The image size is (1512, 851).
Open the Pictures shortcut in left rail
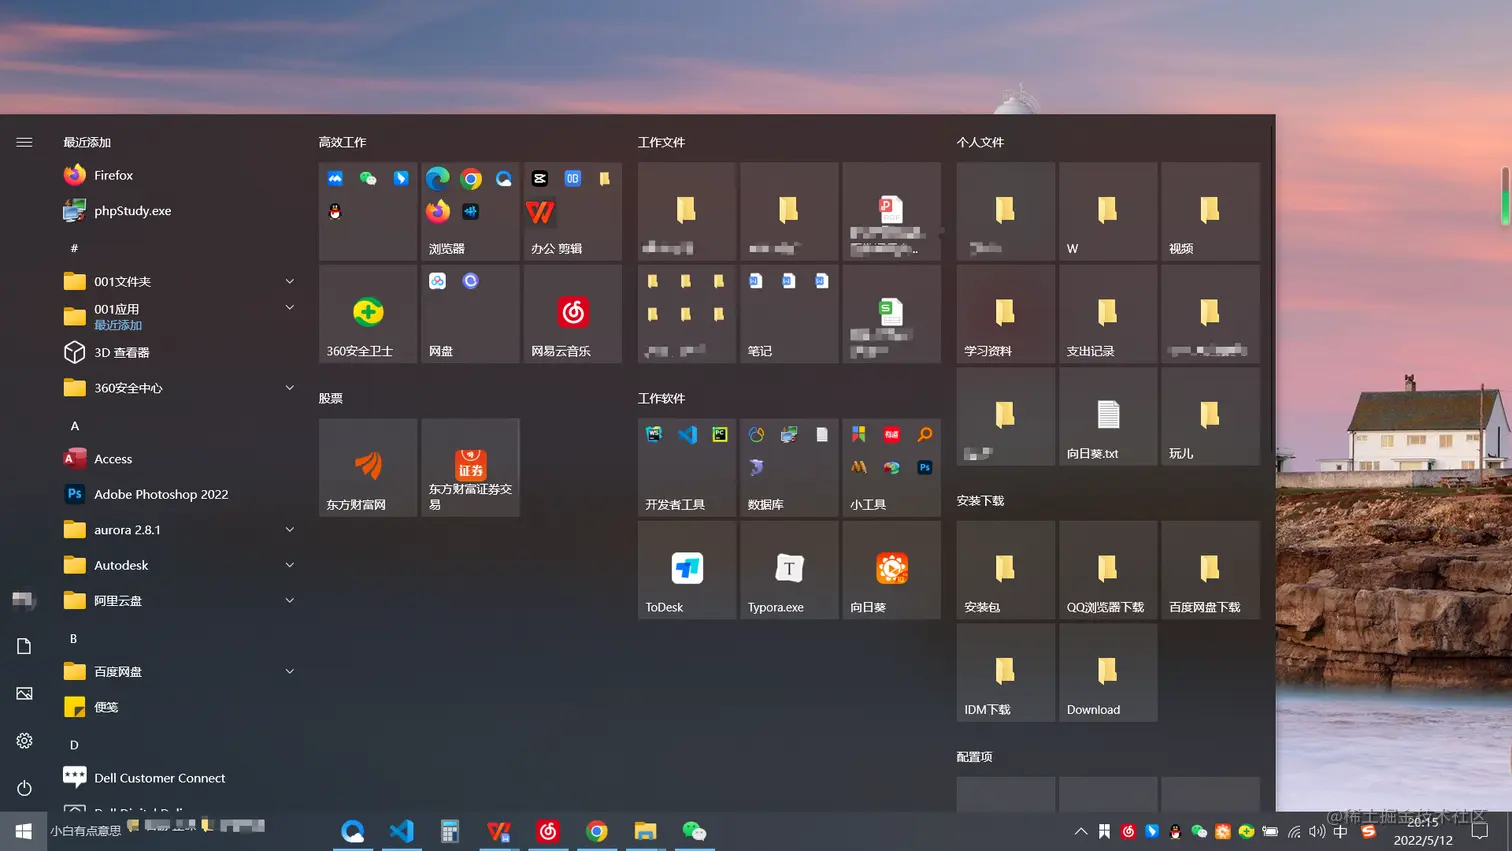coord(24,693)
